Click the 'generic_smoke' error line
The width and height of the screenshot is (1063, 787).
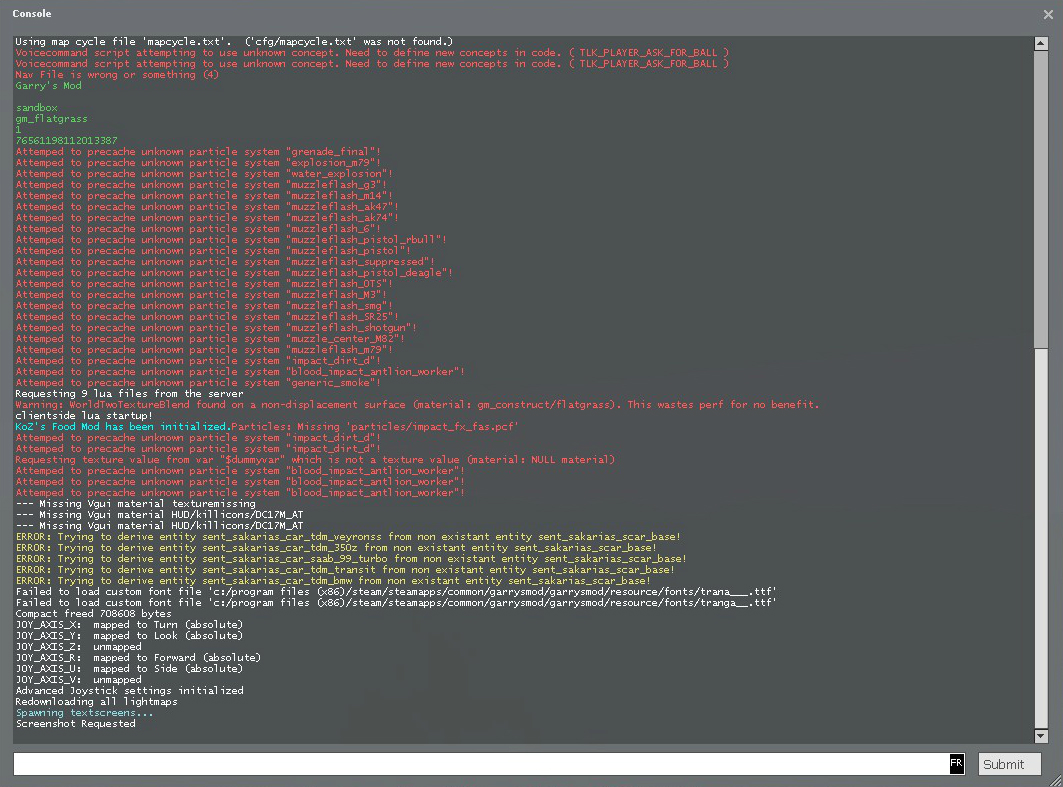198,382
